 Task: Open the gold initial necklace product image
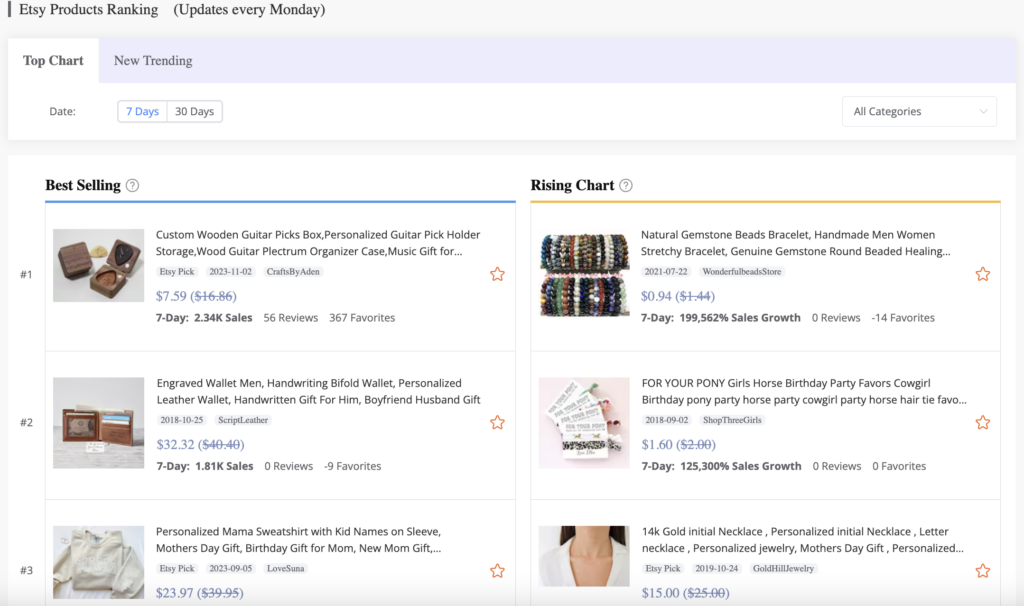pos(584,556)
